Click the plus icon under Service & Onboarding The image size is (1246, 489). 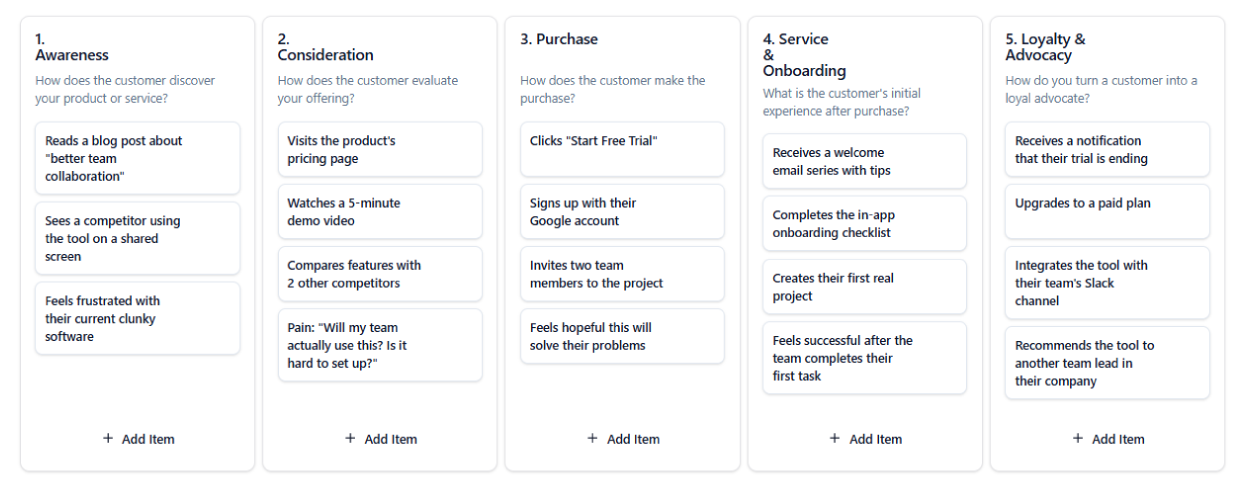click(x=835, y=438)
